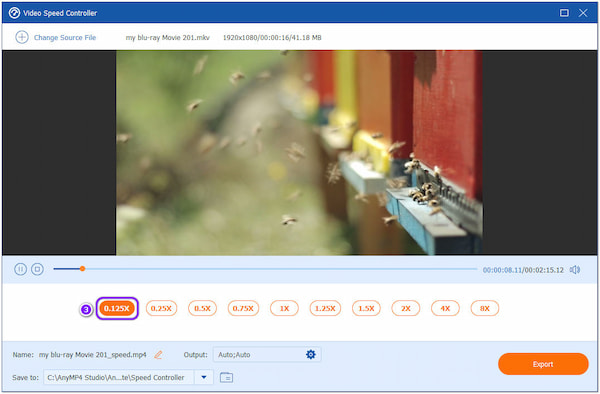Select 0.75X speed
The width and height of the screenshot is (600, 394).
pos(243,308)
